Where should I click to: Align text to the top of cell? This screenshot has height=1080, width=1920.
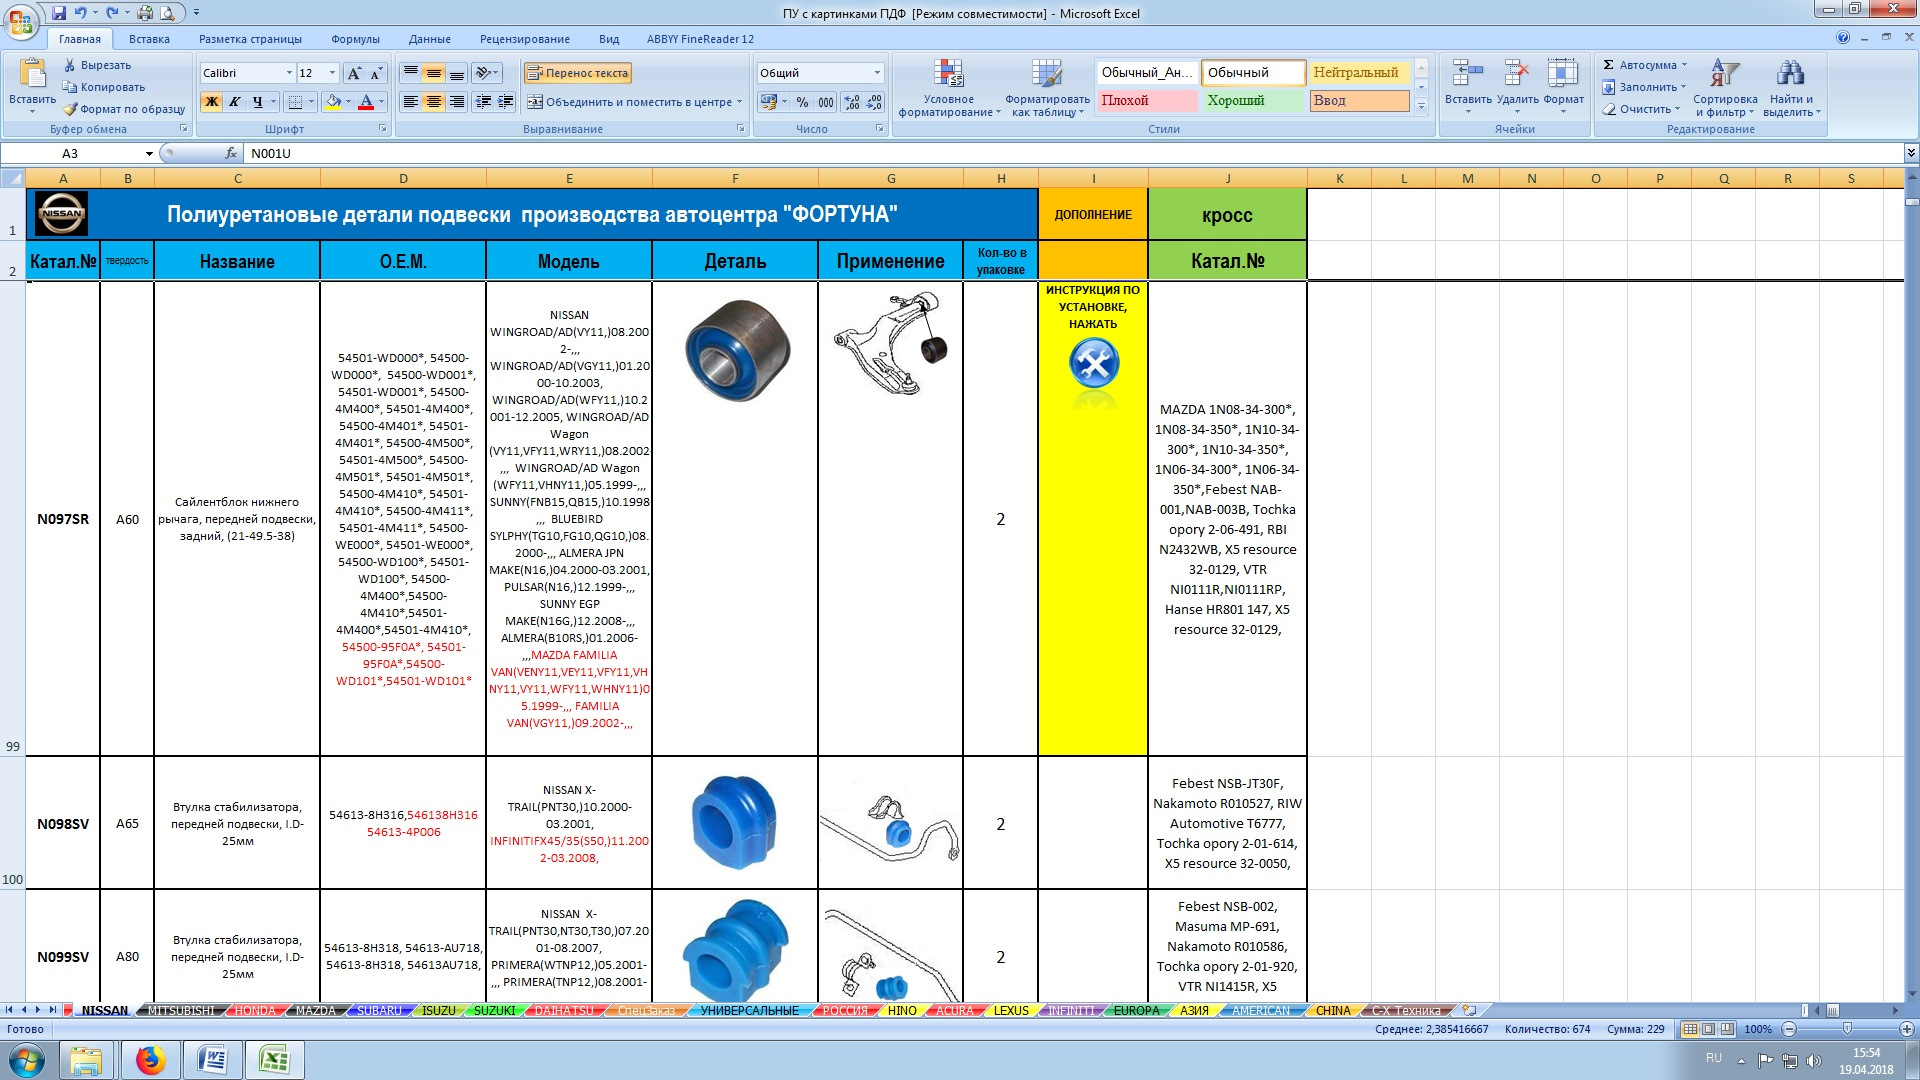coord(410,73)
